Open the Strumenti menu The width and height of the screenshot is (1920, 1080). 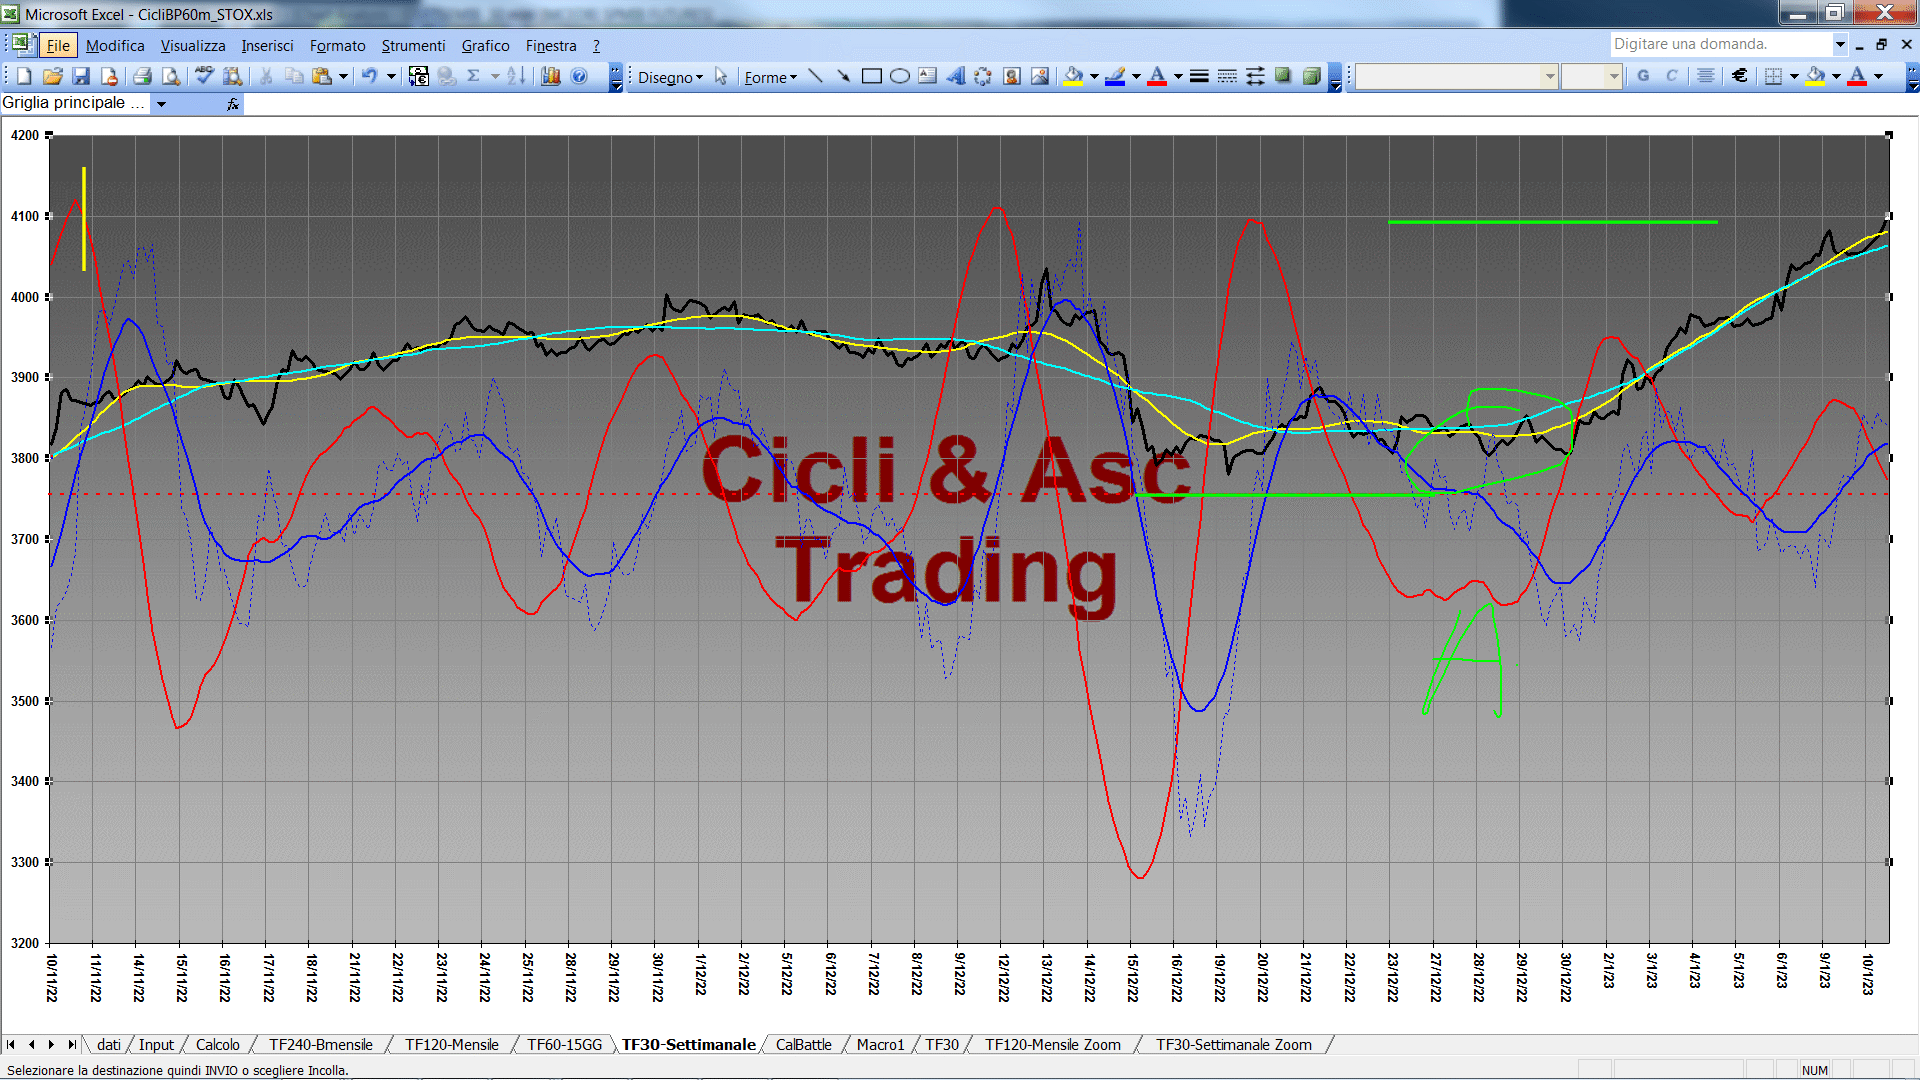[413, 46]
